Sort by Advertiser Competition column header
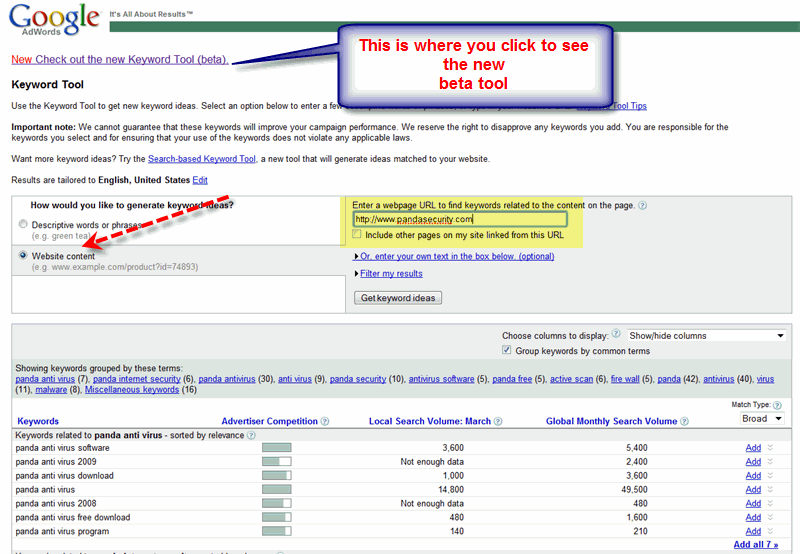800x554 pixels. pos(269,421)
